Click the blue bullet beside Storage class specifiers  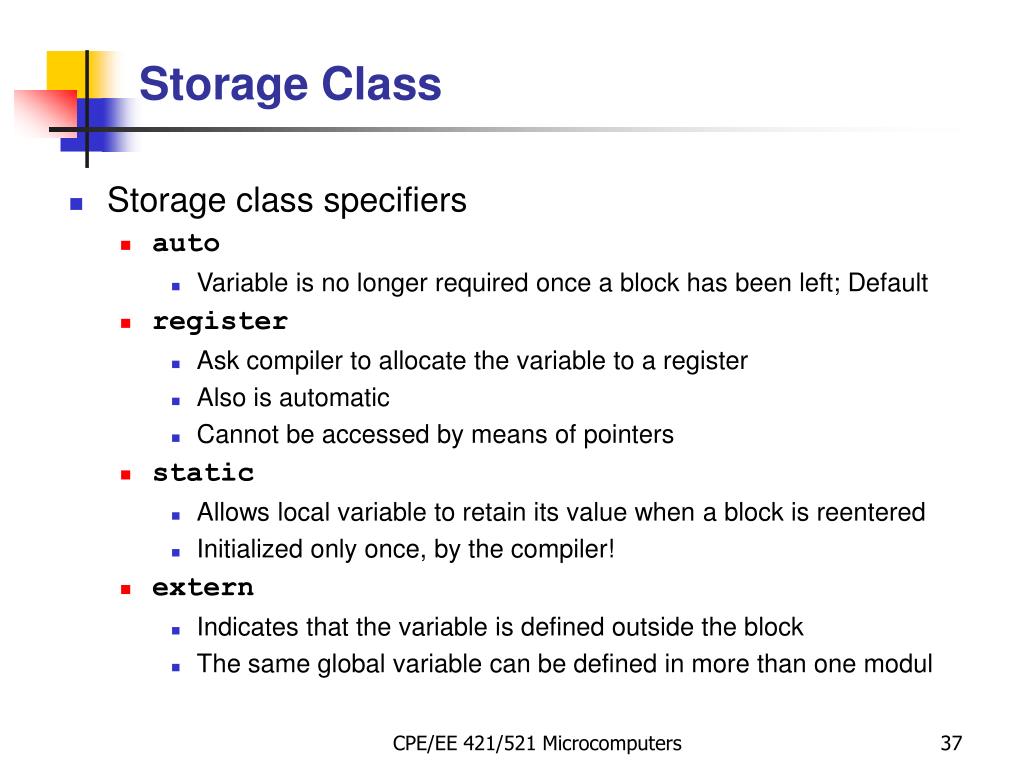[x=76, y=204]
